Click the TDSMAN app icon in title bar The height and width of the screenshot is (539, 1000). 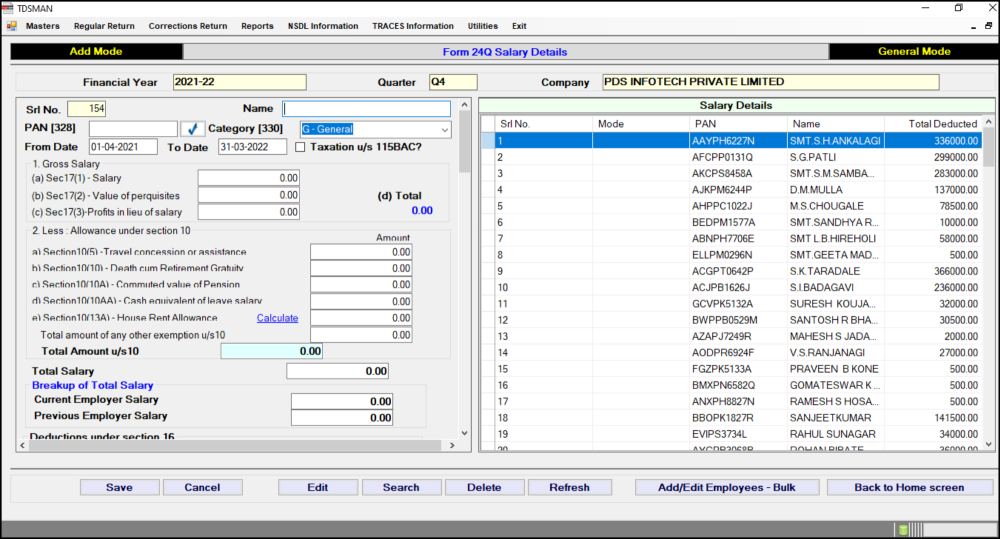pos(8,8)
